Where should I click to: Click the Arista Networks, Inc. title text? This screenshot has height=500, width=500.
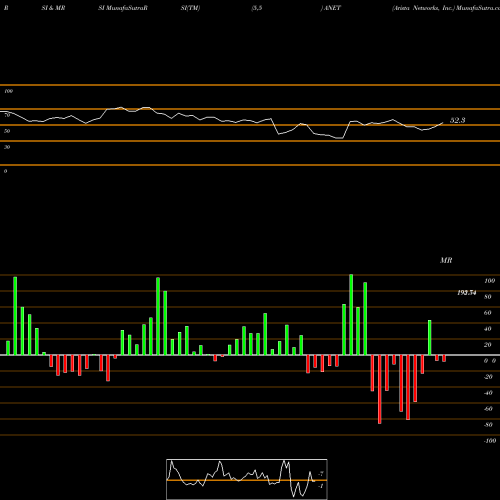pos(424,8)
